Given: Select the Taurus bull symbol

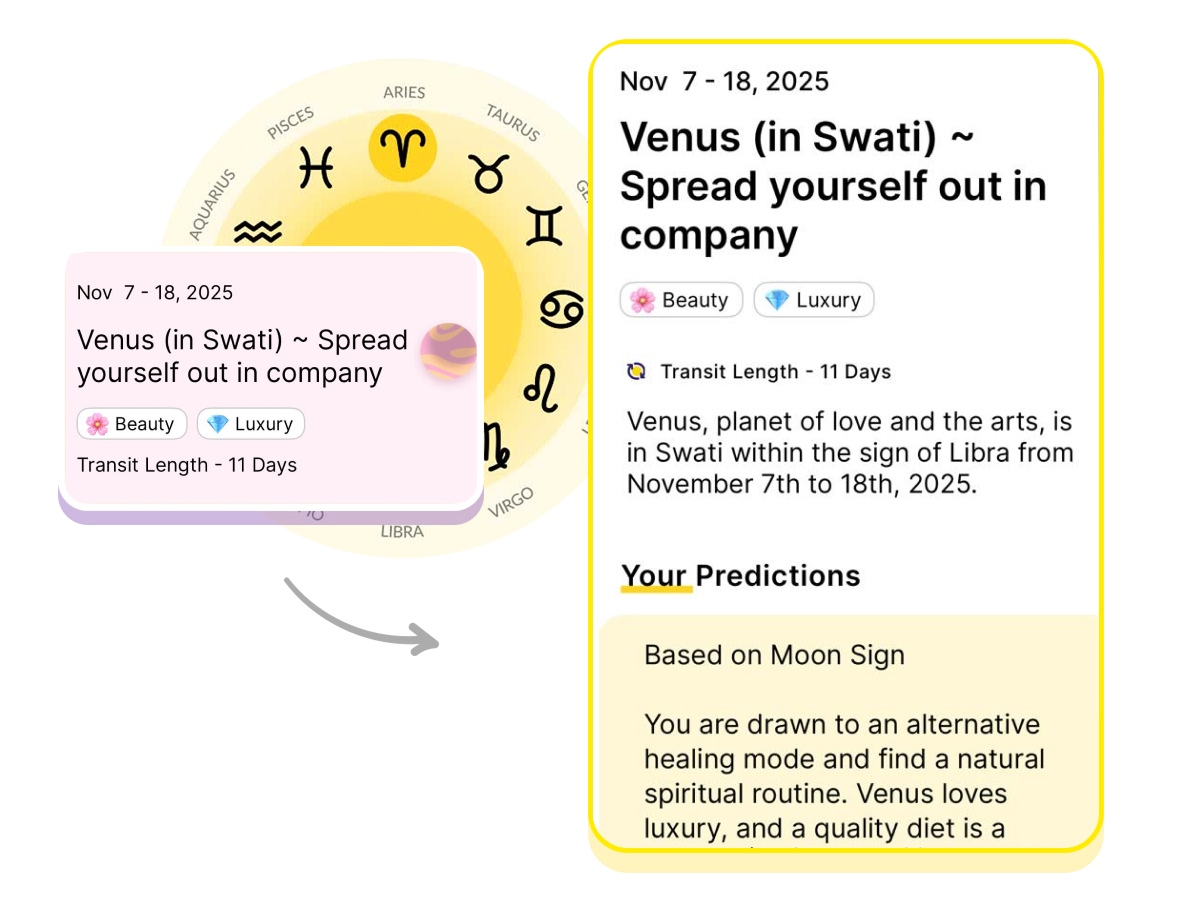Looking at the screenshot, I should pyautogui.click(x=489, y=174).
